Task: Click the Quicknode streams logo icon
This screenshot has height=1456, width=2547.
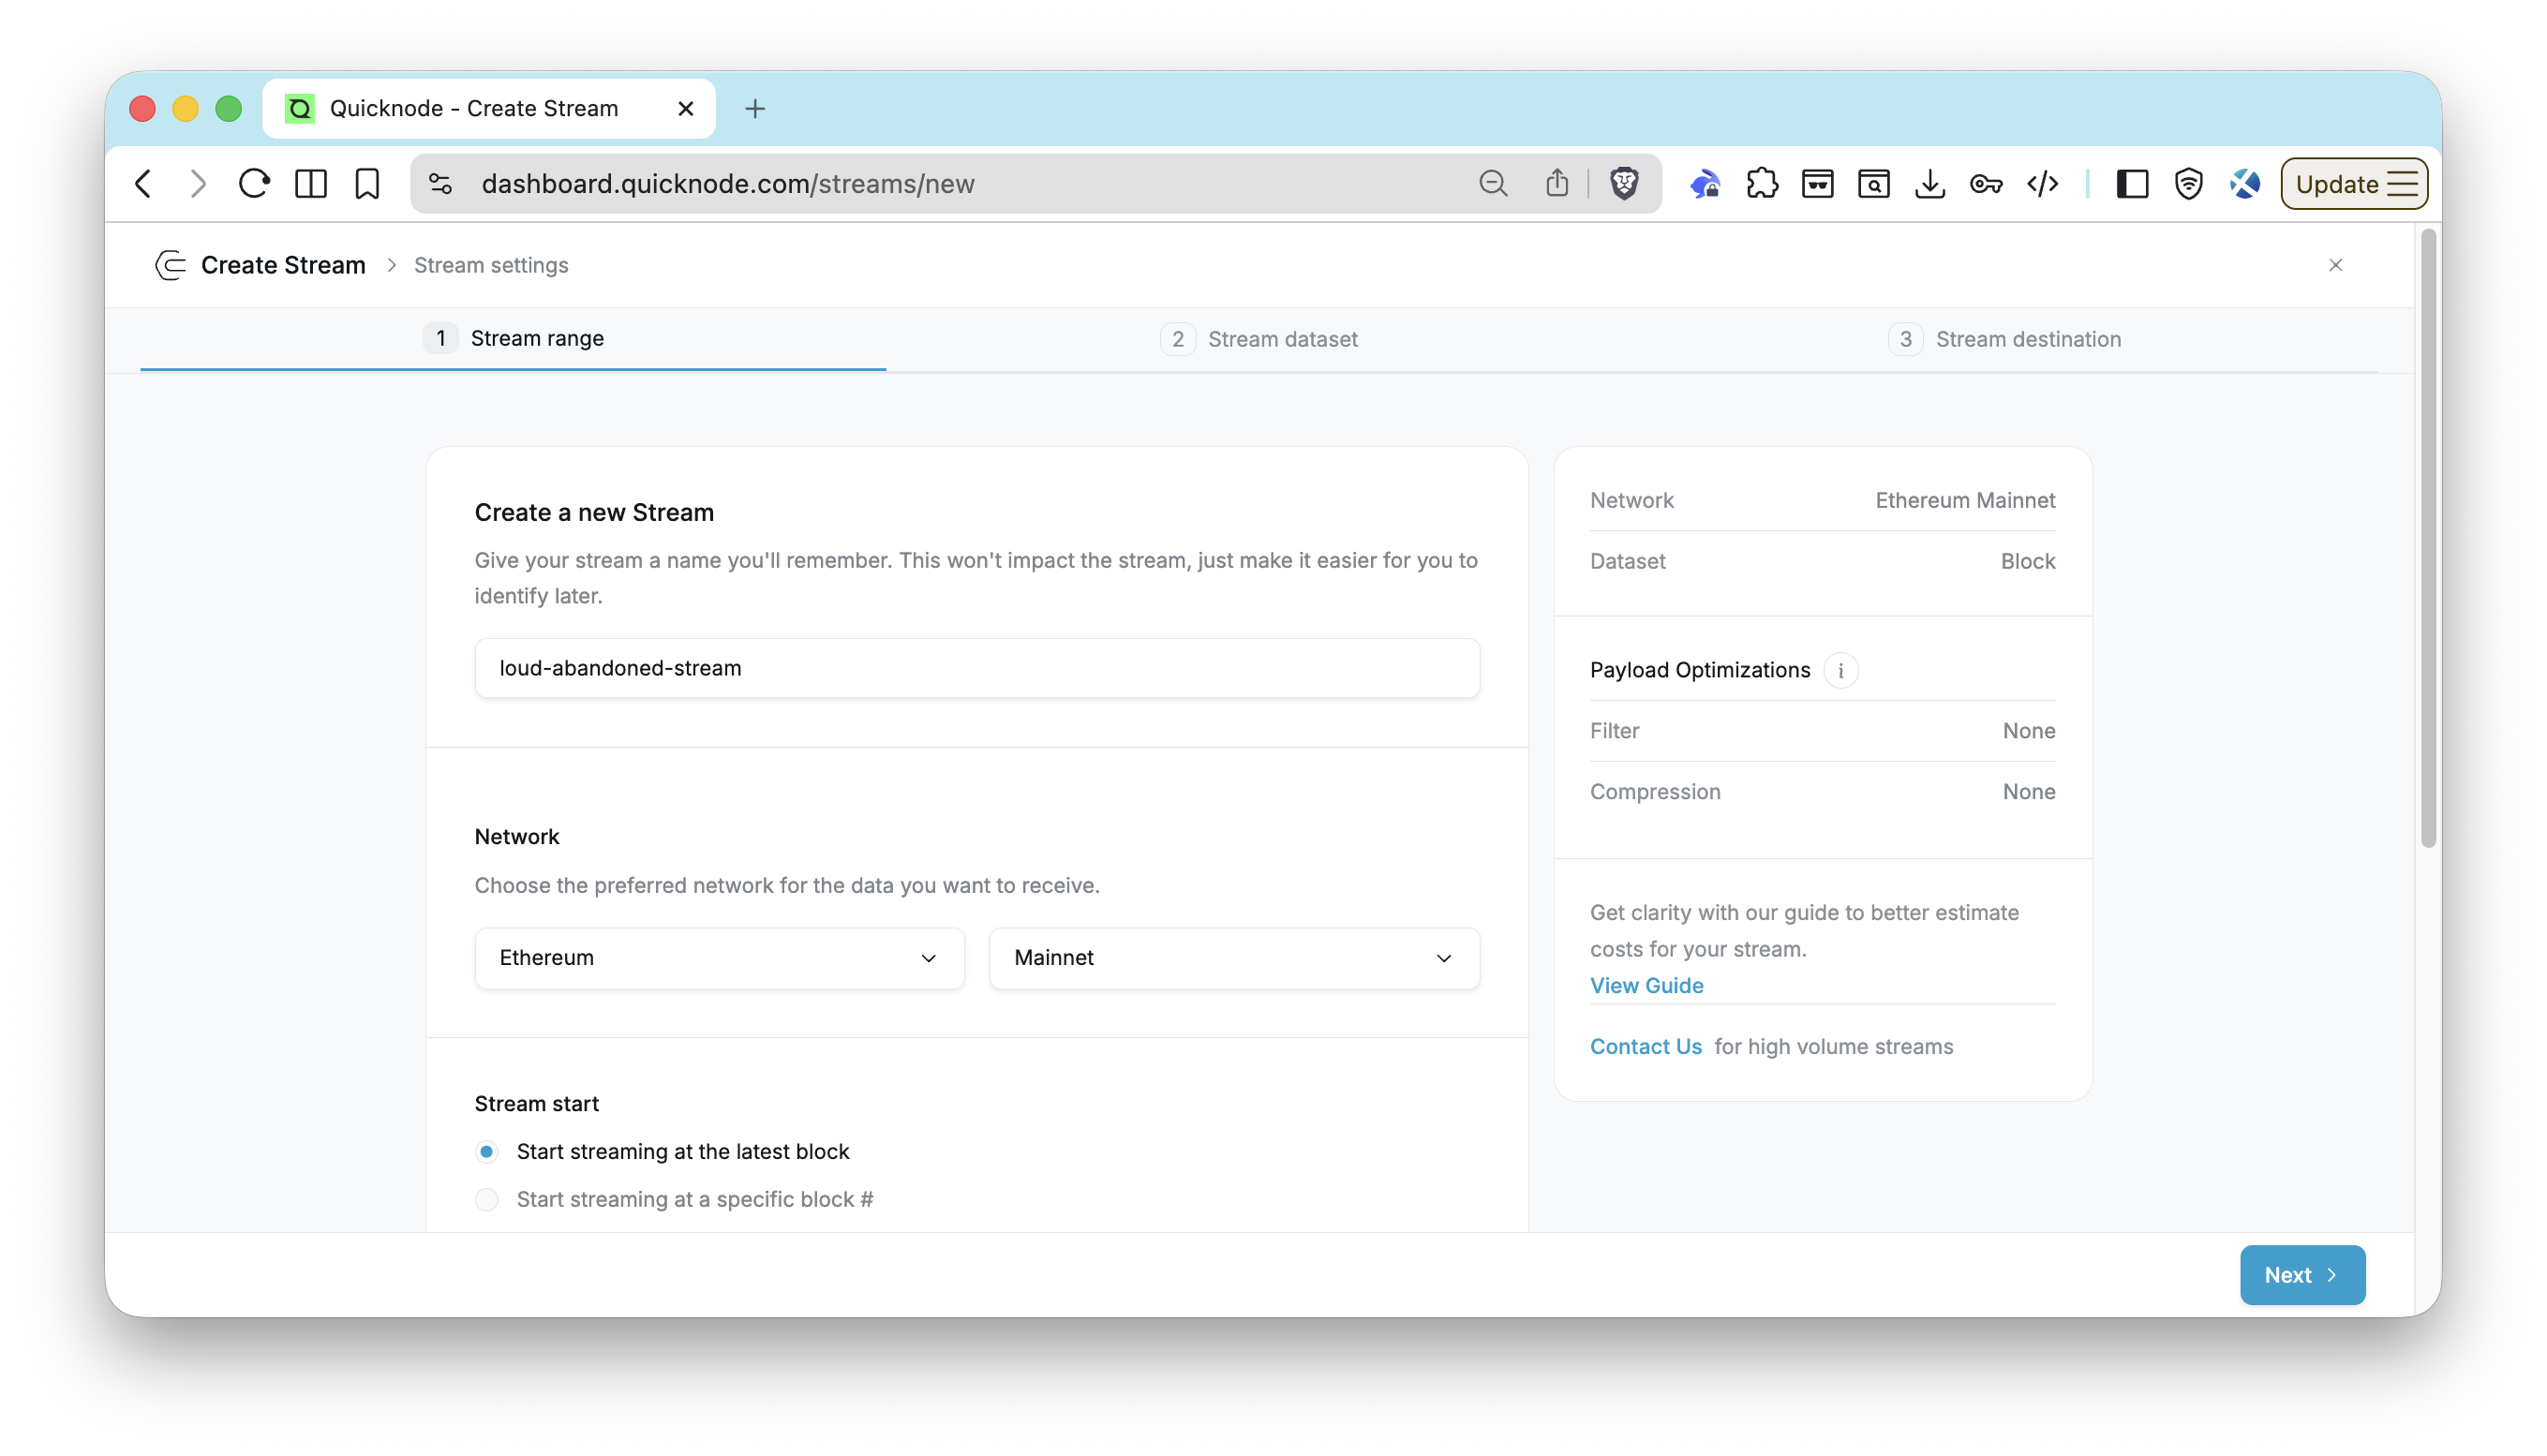Action: point(171,265)
